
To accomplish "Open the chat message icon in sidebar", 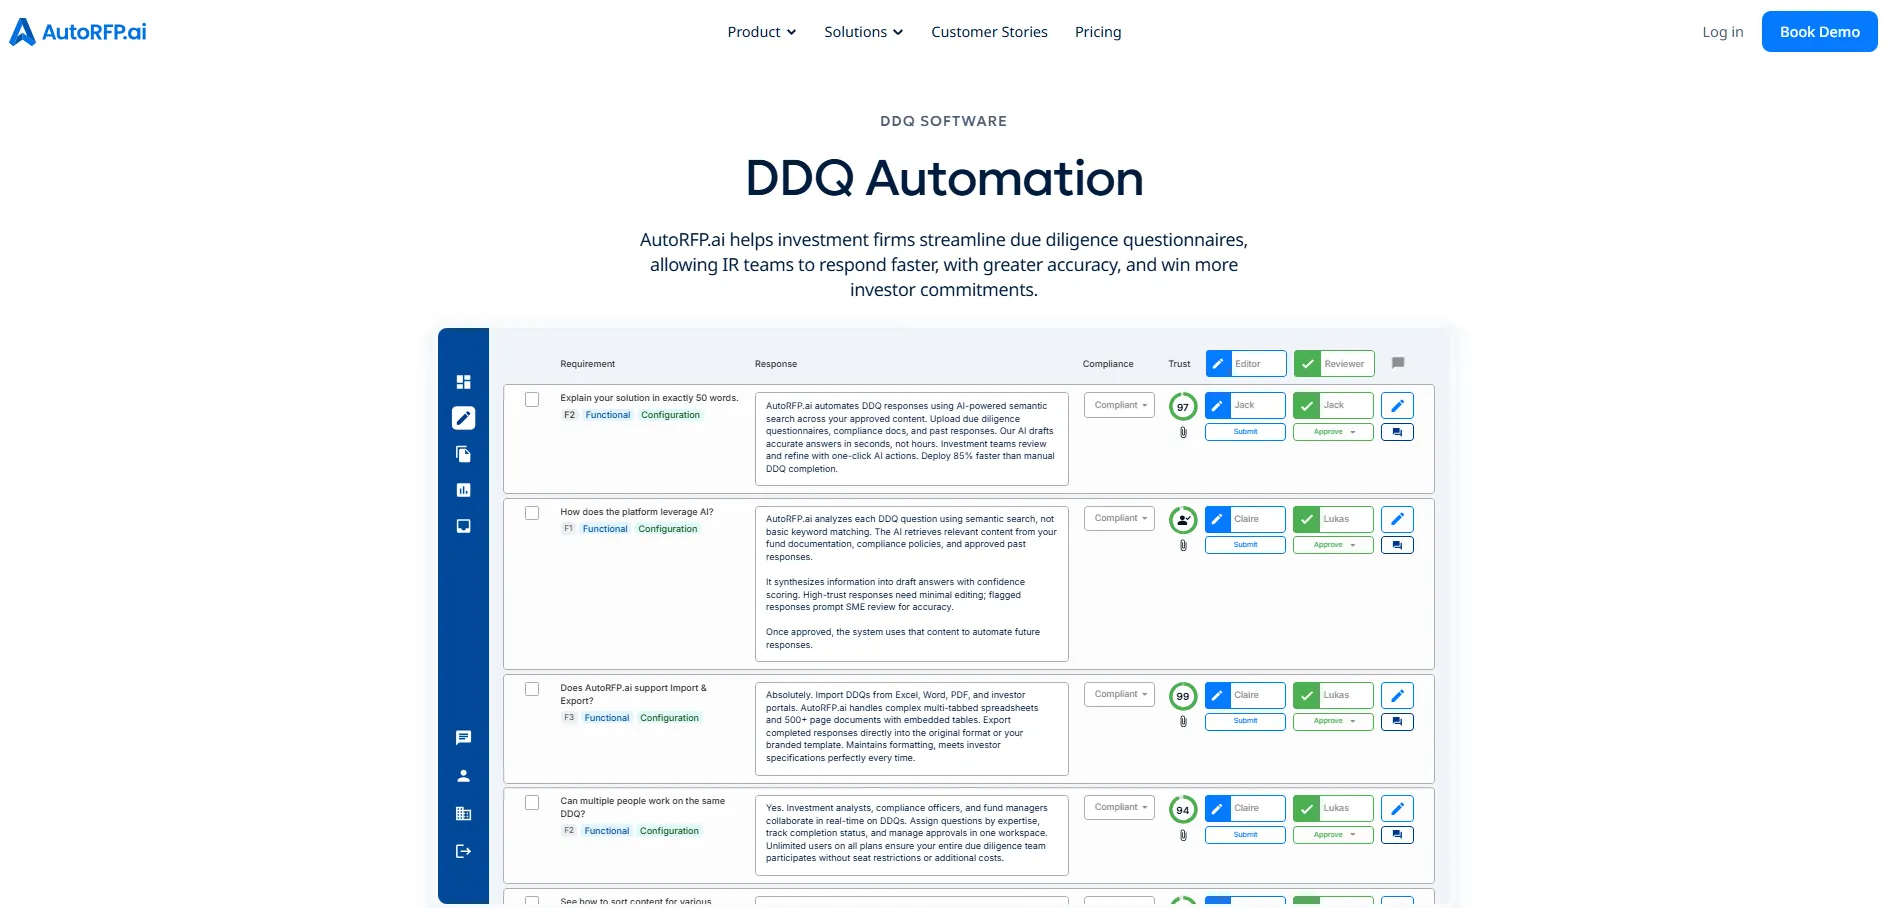I will tap(463, 738).
